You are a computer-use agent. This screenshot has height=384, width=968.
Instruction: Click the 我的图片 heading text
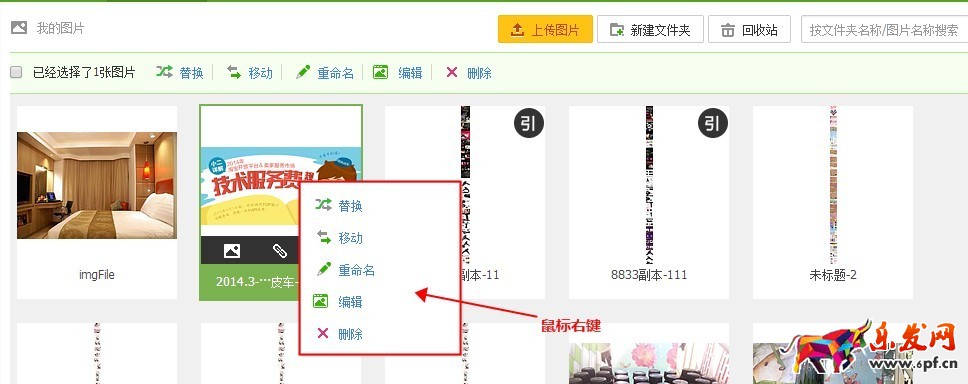pos(60,28)
